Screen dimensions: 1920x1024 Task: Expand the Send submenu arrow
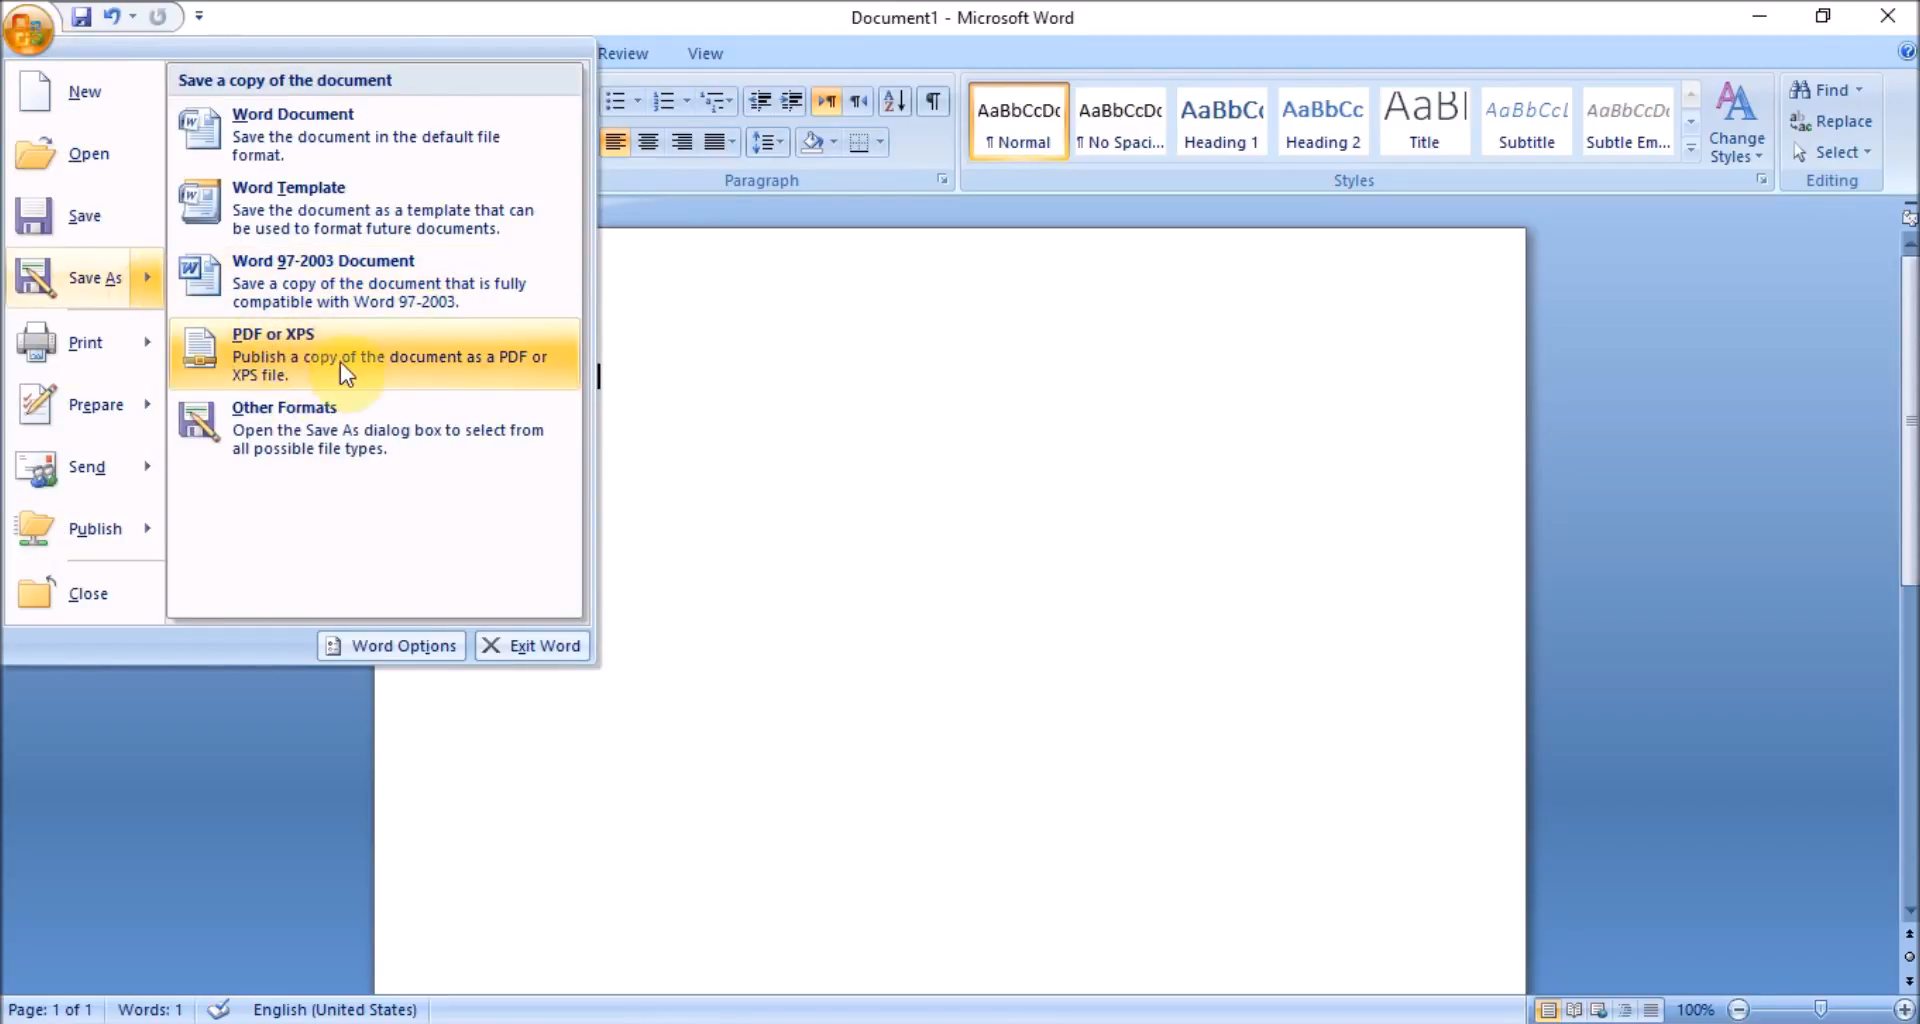[147, 466]
